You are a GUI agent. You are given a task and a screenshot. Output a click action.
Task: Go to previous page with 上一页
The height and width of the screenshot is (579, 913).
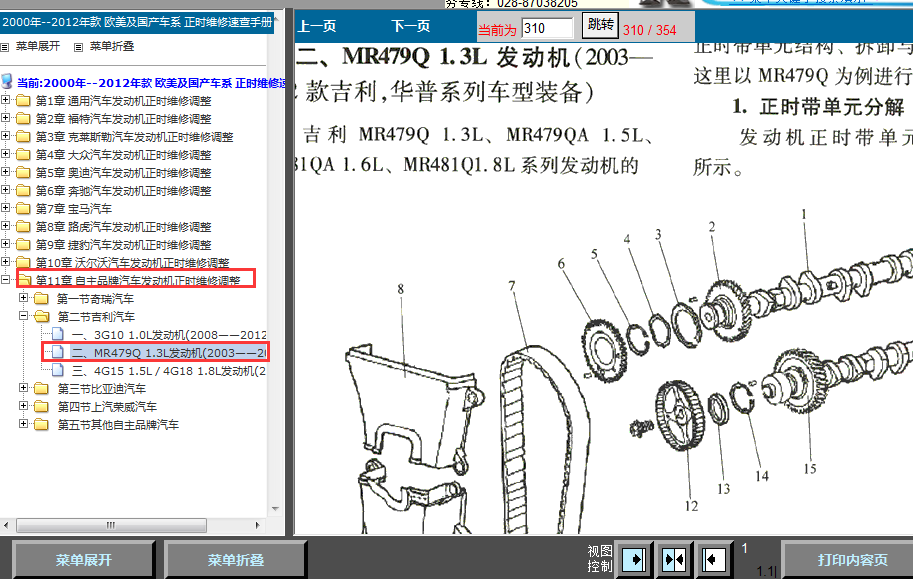[x=317, y=26]
